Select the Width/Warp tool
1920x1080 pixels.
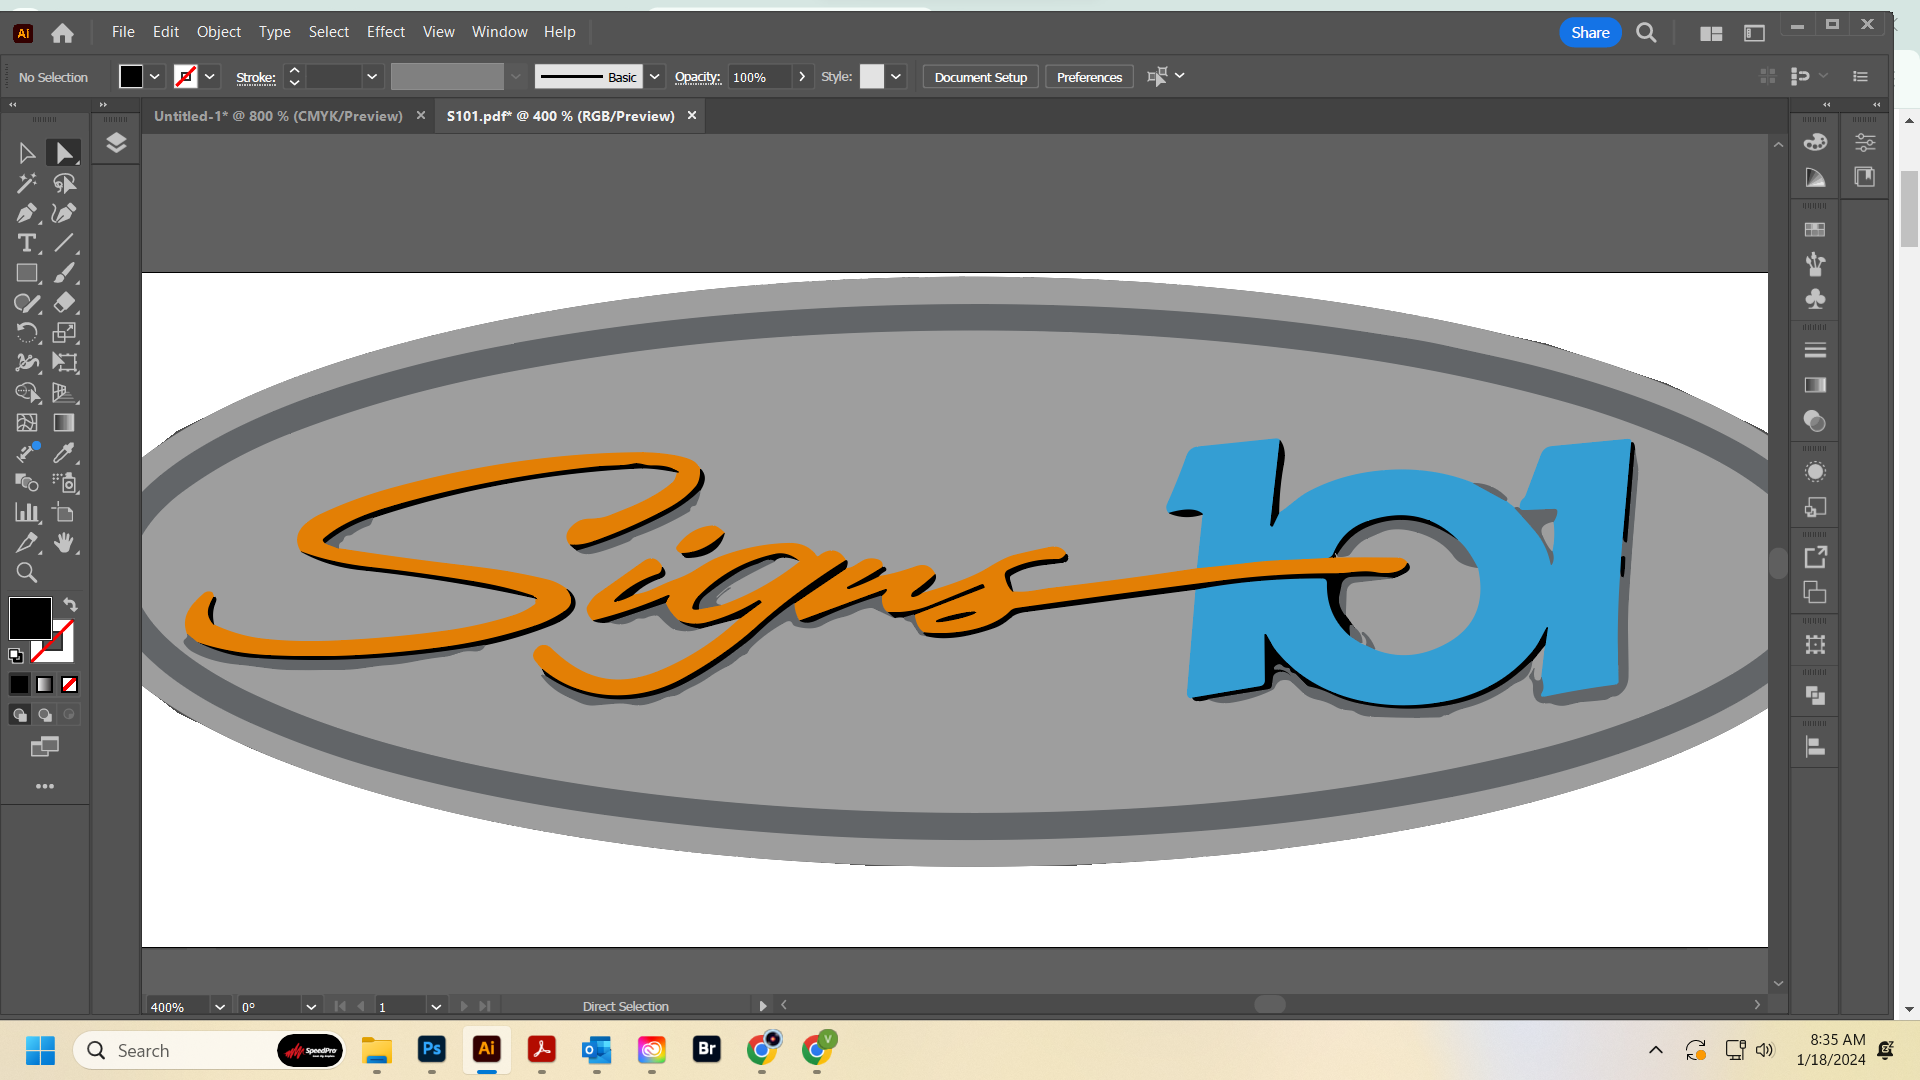[27, 363]
